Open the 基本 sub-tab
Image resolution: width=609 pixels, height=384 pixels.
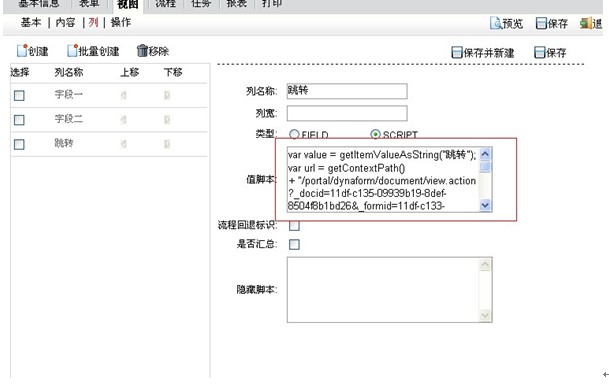(31, 23)
